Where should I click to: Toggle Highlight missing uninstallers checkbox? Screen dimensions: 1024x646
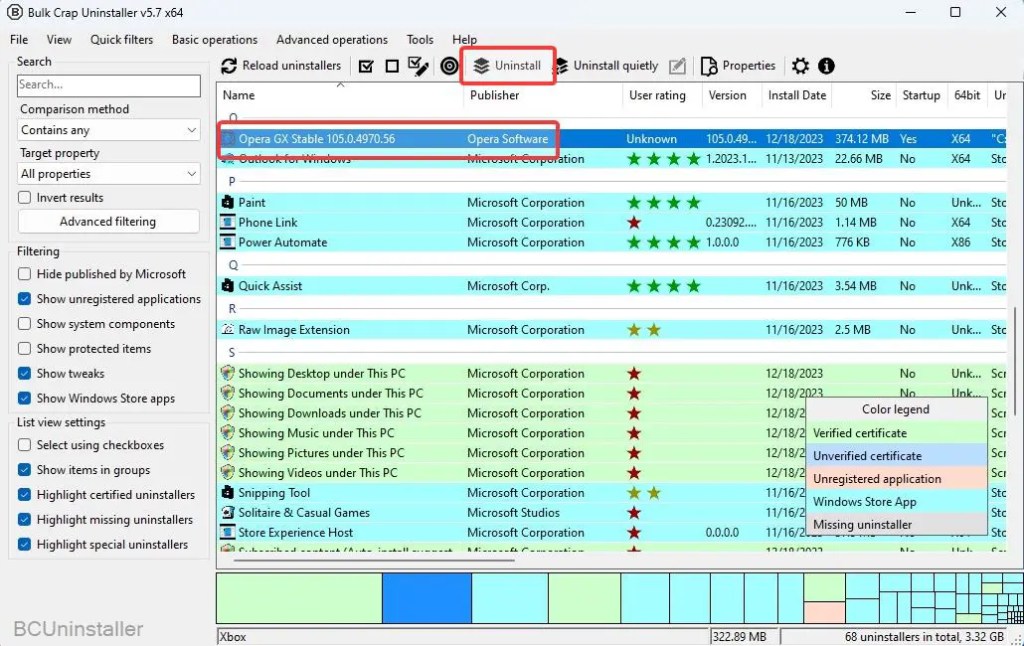25,519
